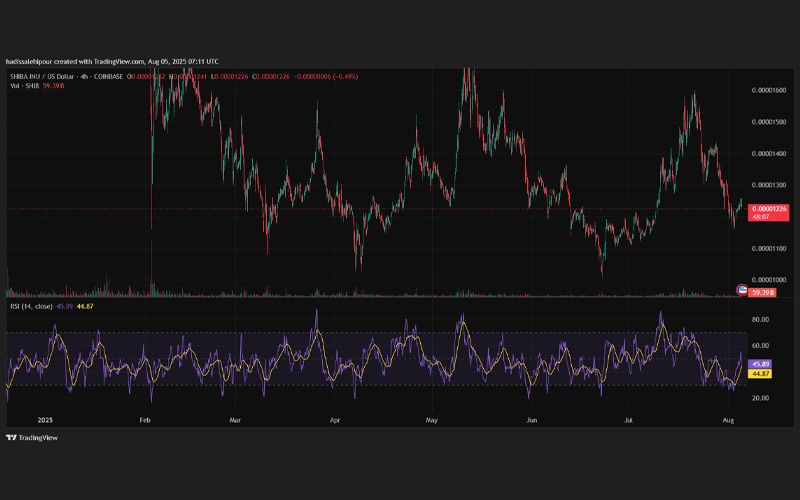The height and width of the screenshot is (500, 800).
Task: Select the 4h interval in chart legend
Action: (84, 77)
